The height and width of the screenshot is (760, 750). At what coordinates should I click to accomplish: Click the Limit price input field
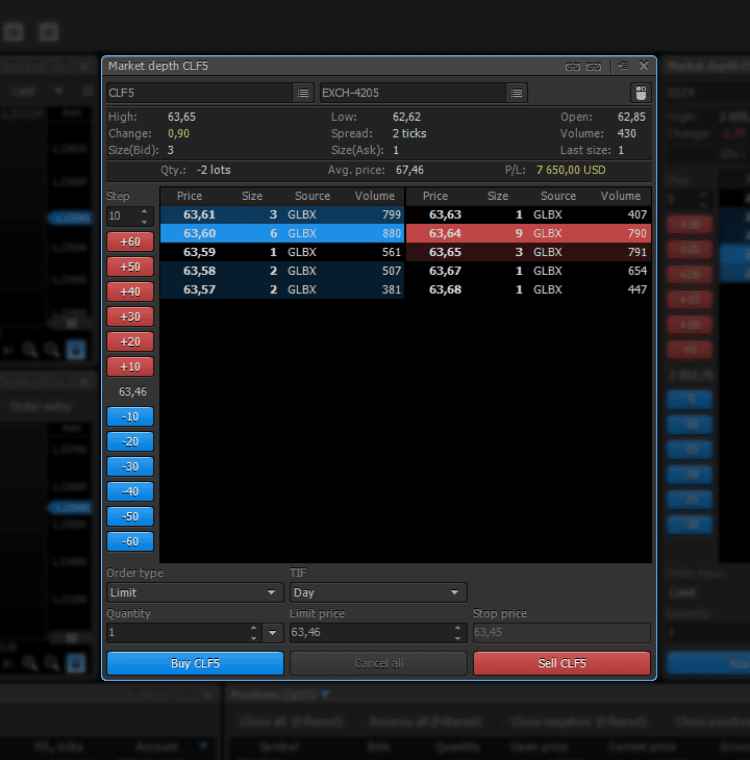coord(371,633)
